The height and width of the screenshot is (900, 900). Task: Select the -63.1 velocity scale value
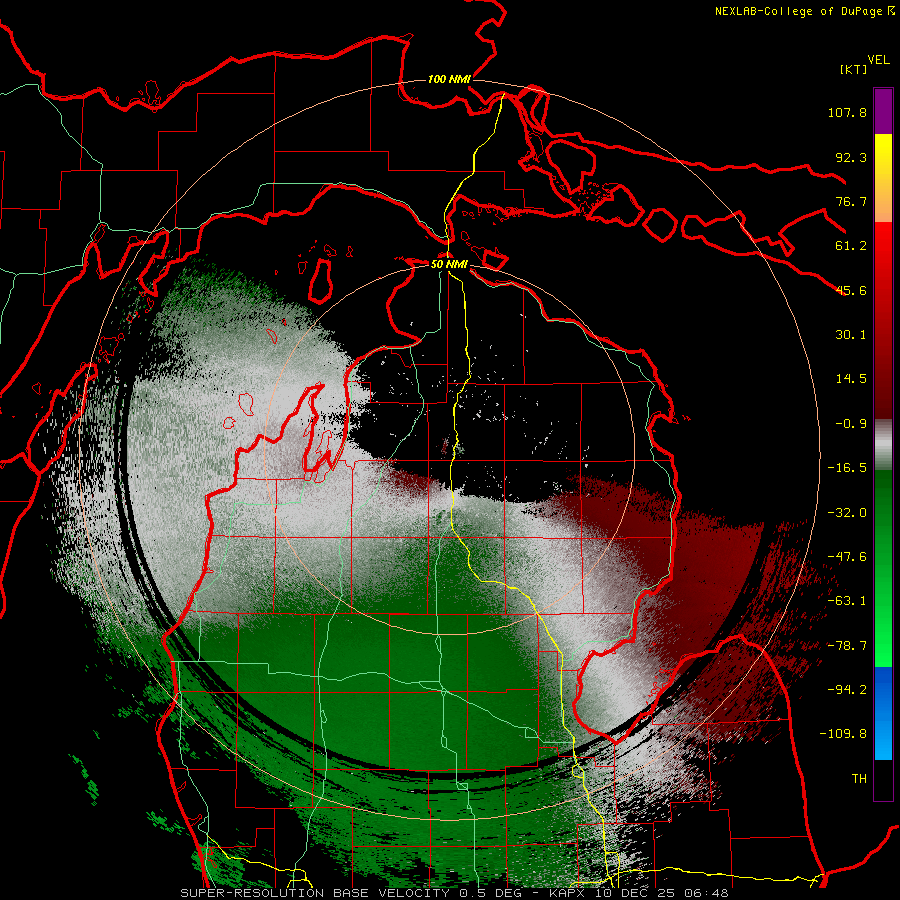847,601
